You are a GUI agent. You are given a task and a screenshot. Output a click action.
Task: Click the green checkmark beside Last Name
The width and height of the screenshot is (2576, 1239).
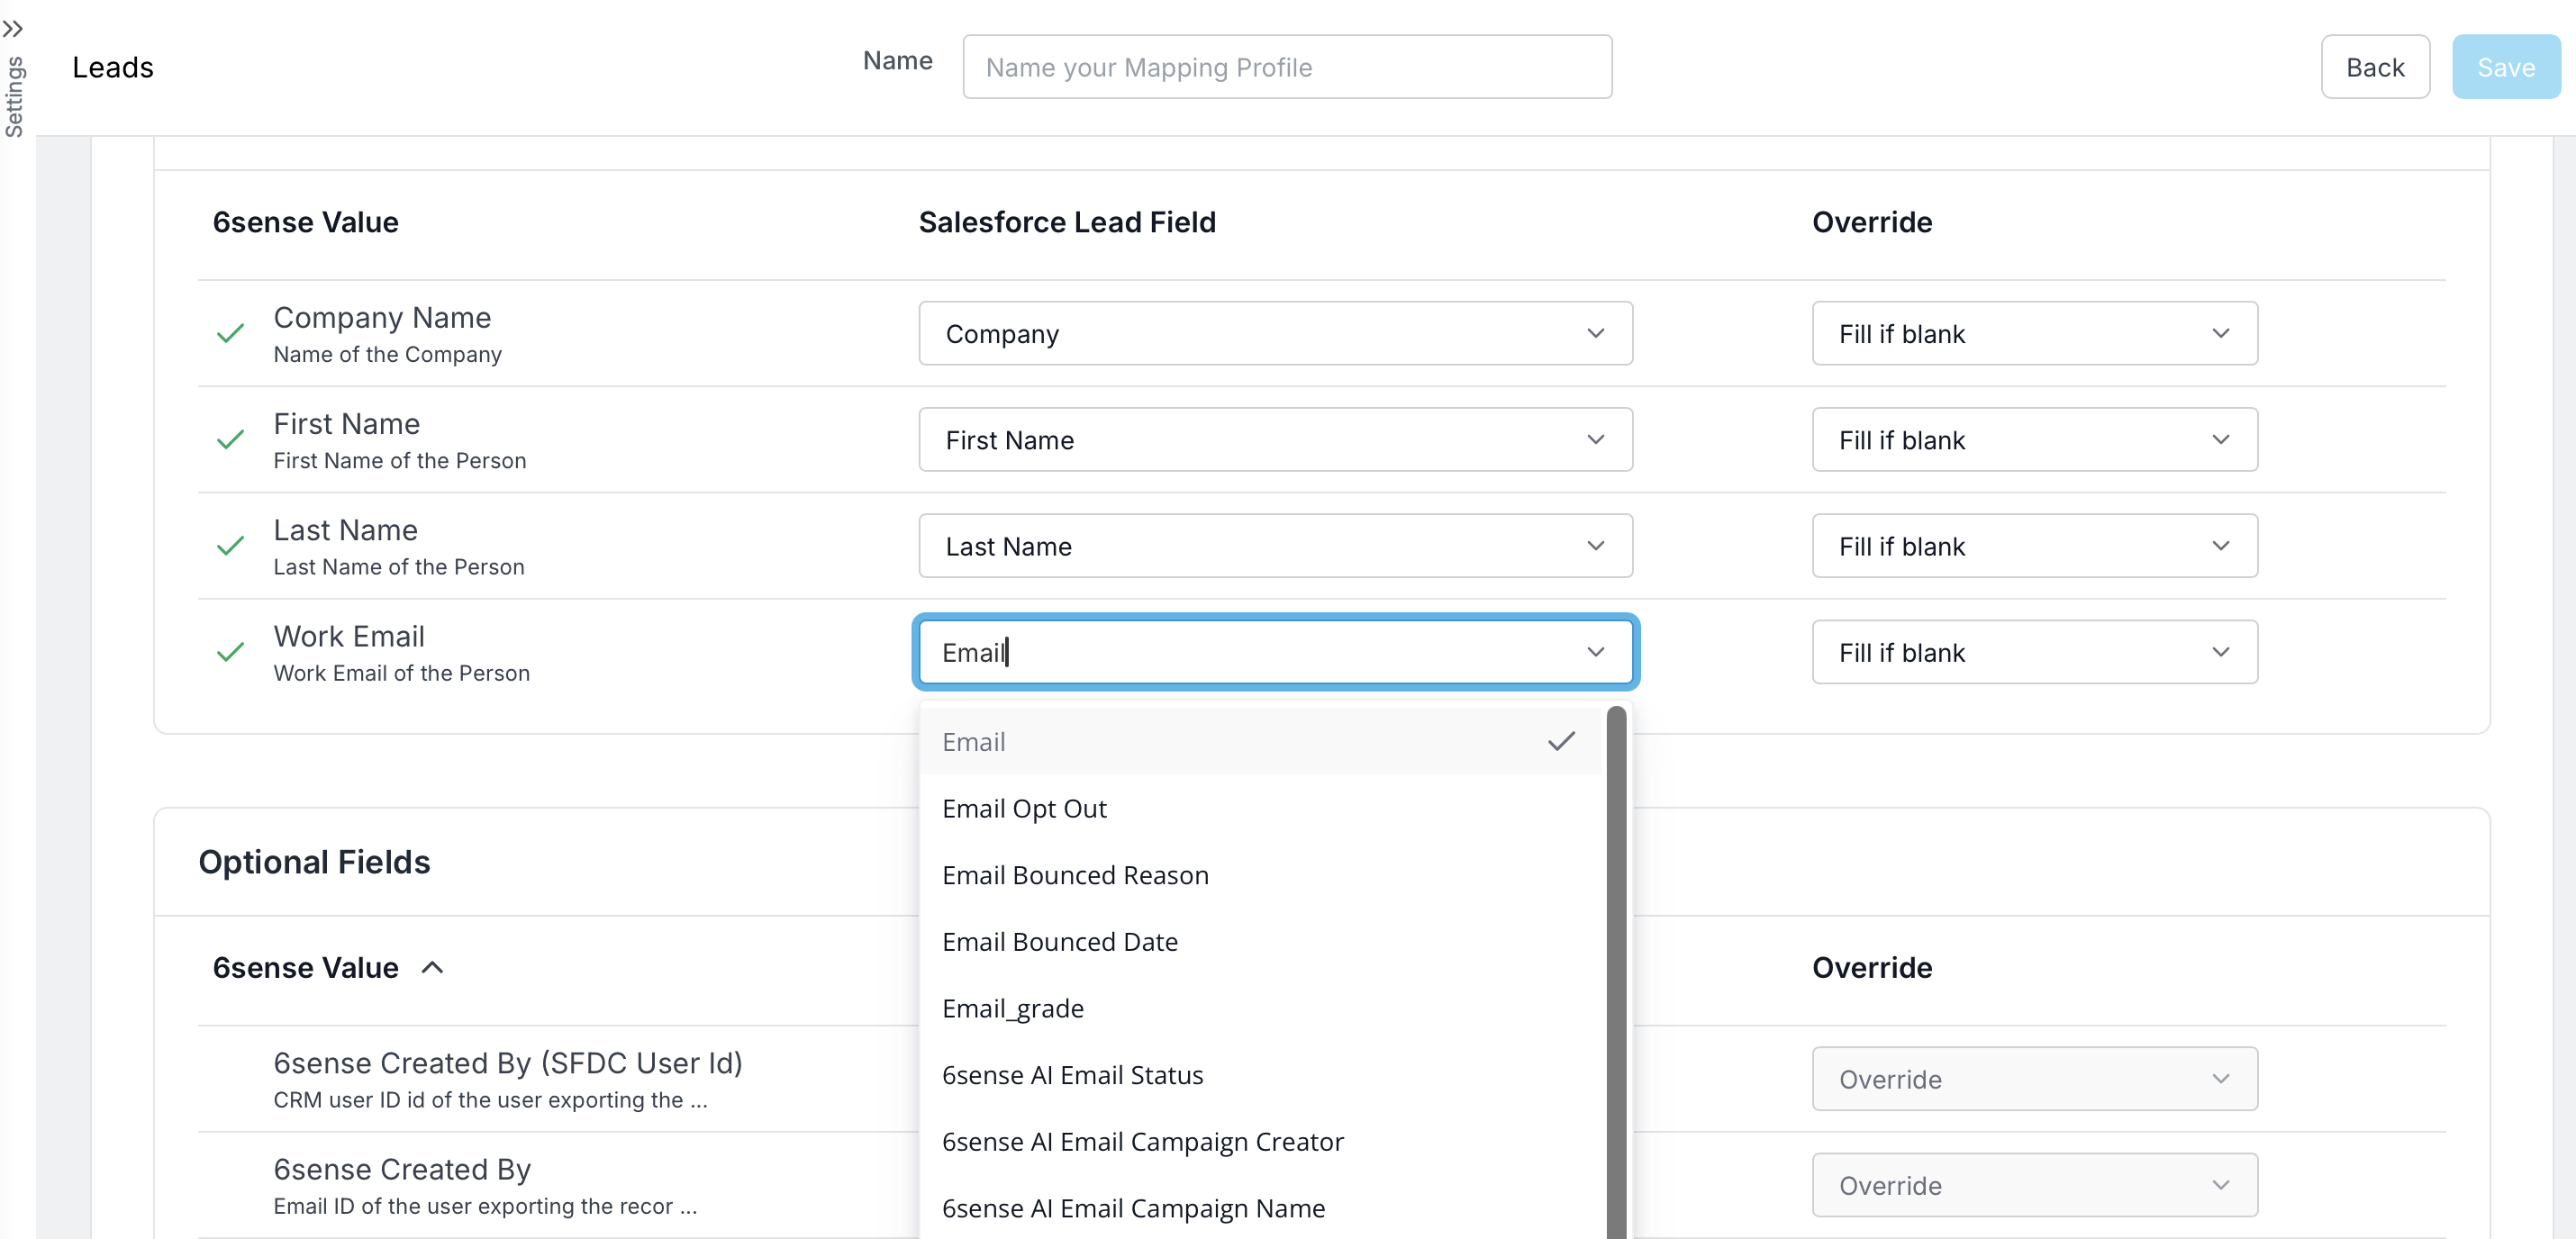coord(231,545)
